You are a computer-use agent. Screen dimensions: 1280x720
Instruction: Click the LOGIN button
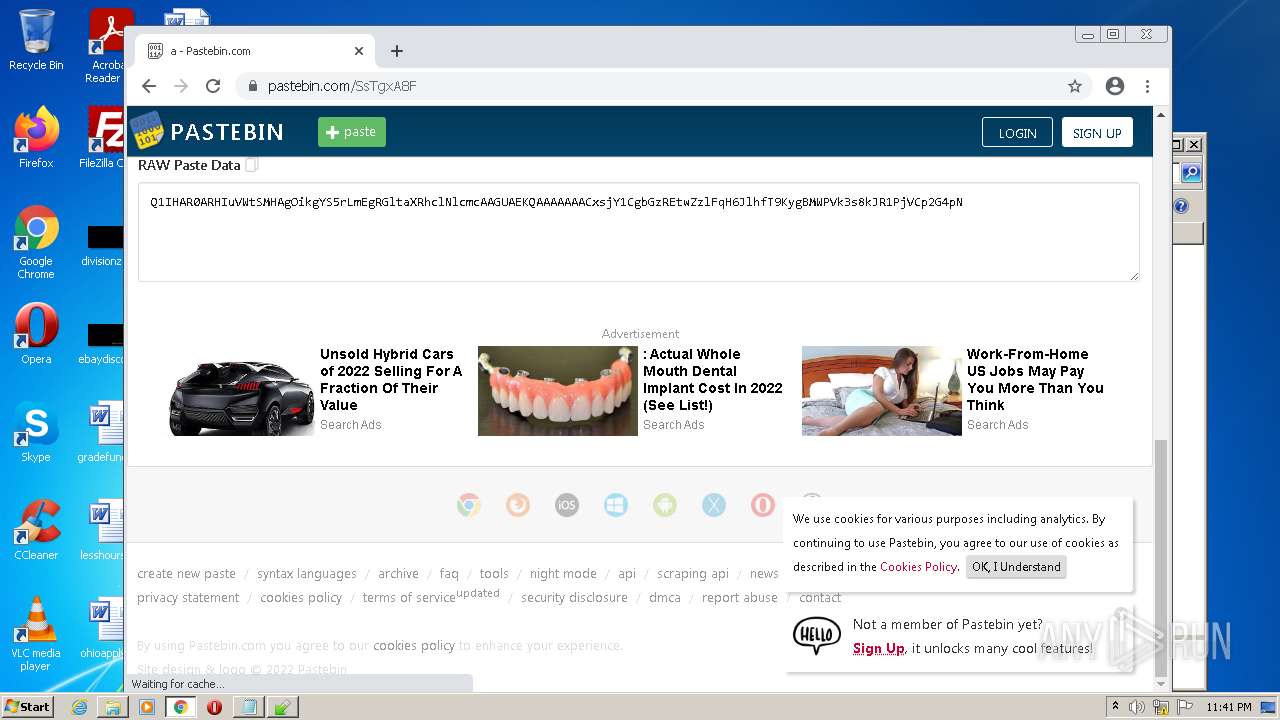pos(1017,133)
